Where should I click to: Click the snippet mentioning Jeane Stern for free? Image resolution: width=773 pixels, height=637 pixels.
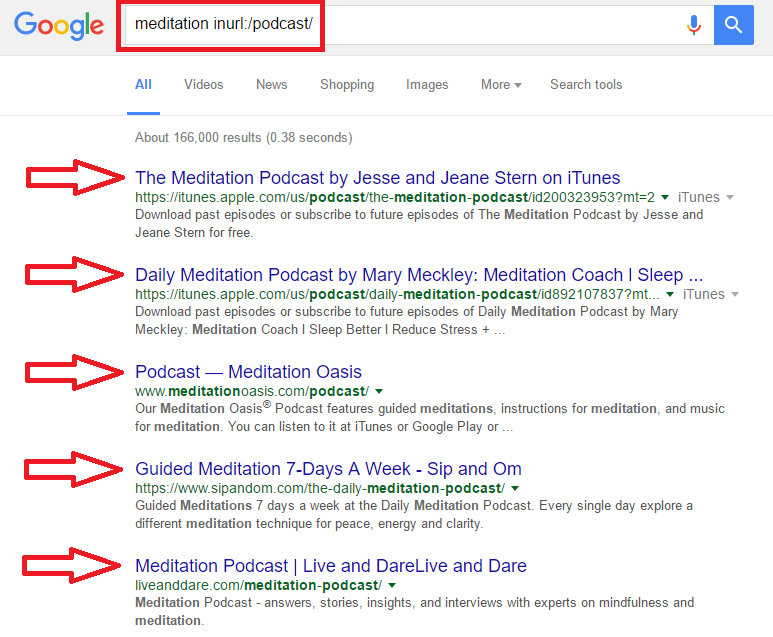click(x=419, y=223)
